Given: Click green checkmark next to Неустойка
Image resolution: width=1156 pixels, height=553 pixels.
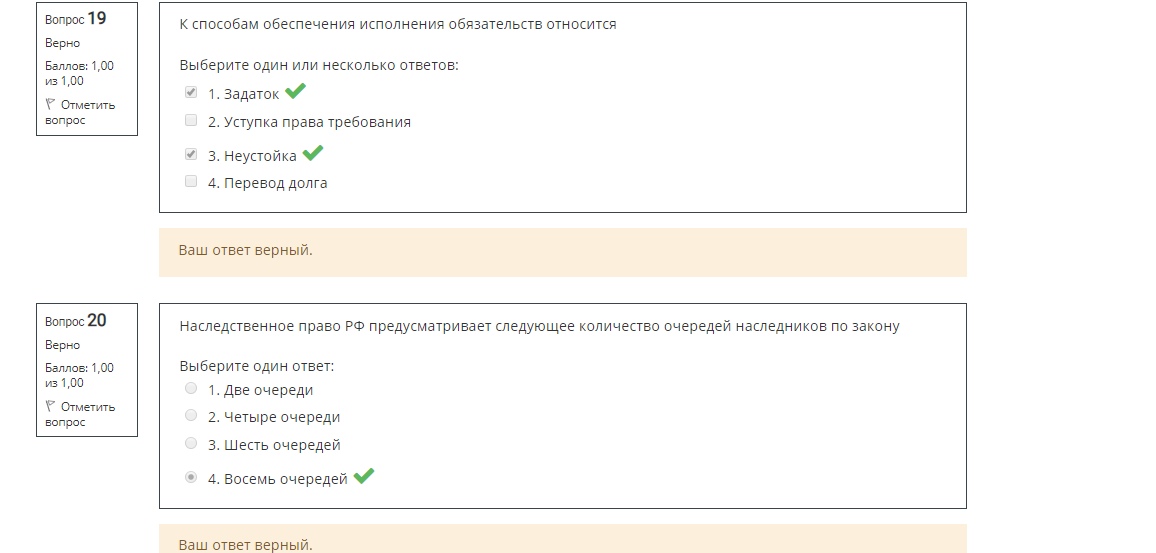Looking at the screenshot, I should pyautogui.click(x=313, y=153).
